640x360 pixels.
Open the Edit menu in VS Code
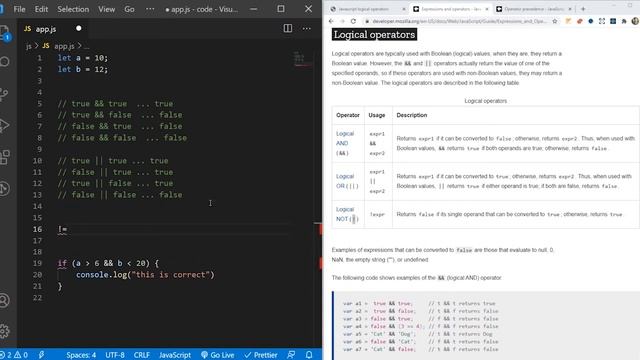(x=41, y=9)
